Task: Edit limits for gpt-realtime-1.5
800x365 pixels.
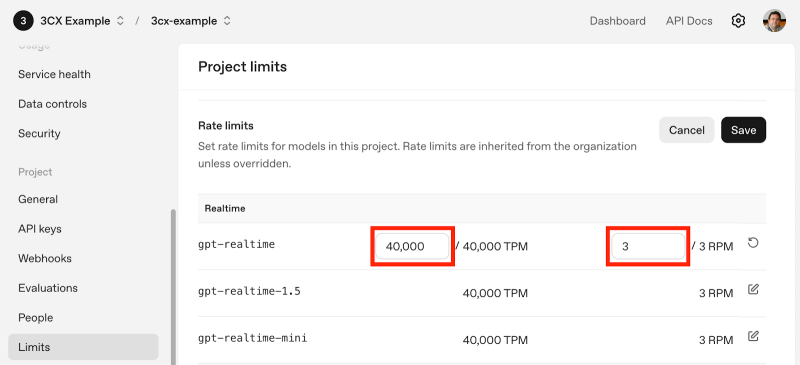Action: [x=753, y=289]
